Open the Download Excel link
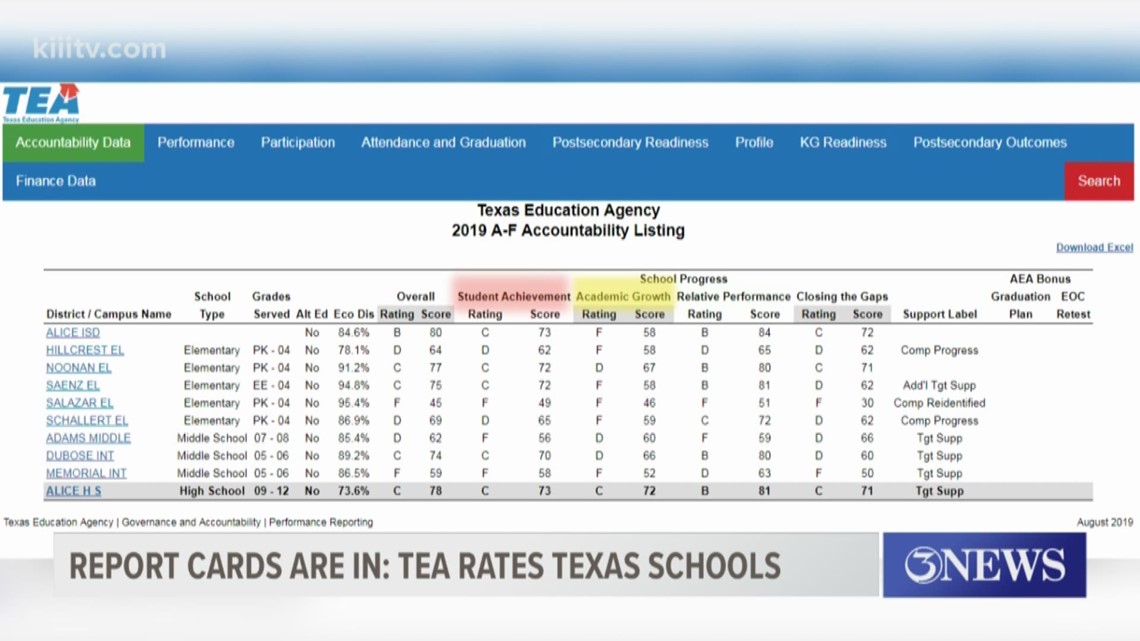 (x=1093, y=246)
